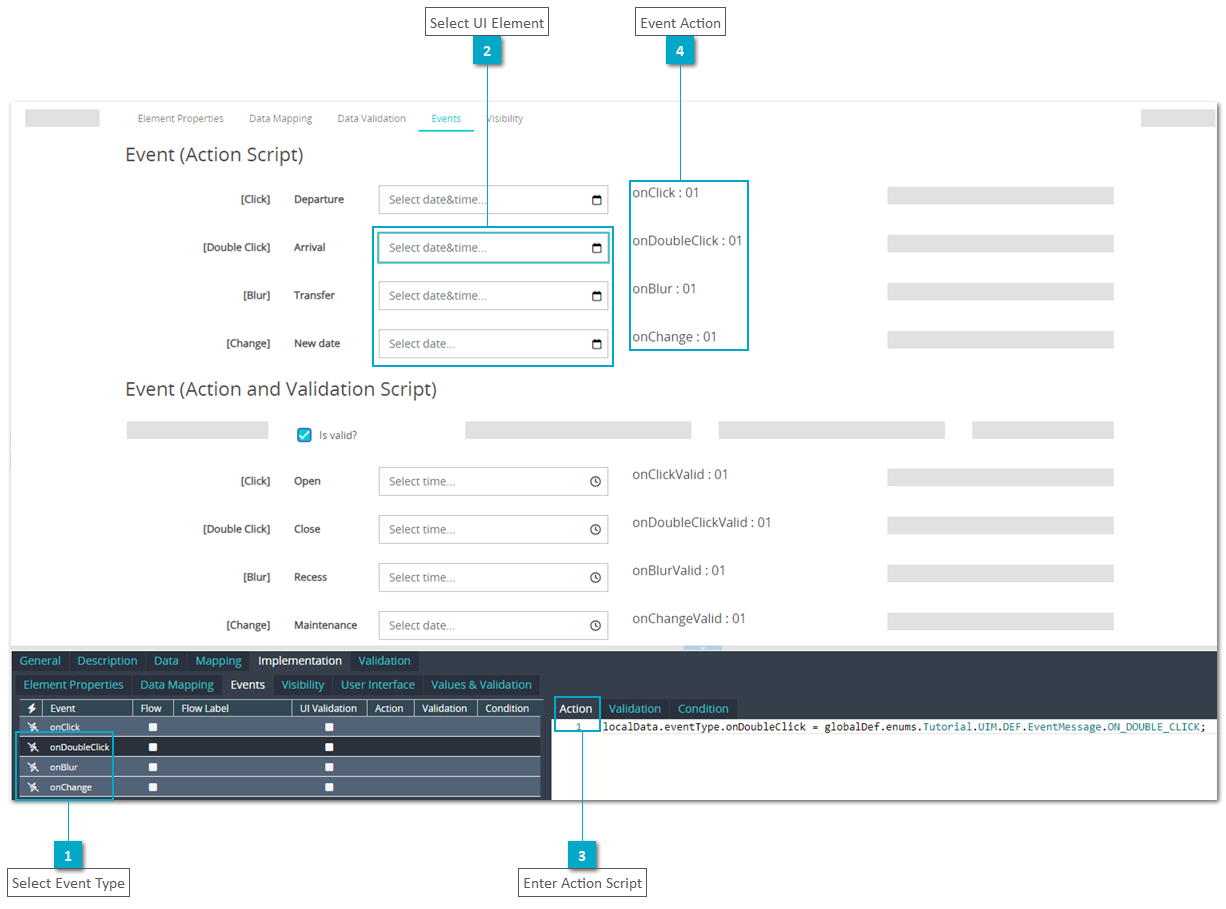Click the 'onClick : 01' text
This screenshot has height=909, width=1226.
click(666, 193)
